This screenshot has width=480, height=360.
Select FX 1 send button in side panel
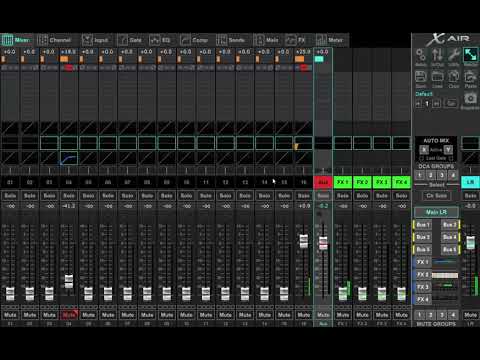tap(423, 262)
